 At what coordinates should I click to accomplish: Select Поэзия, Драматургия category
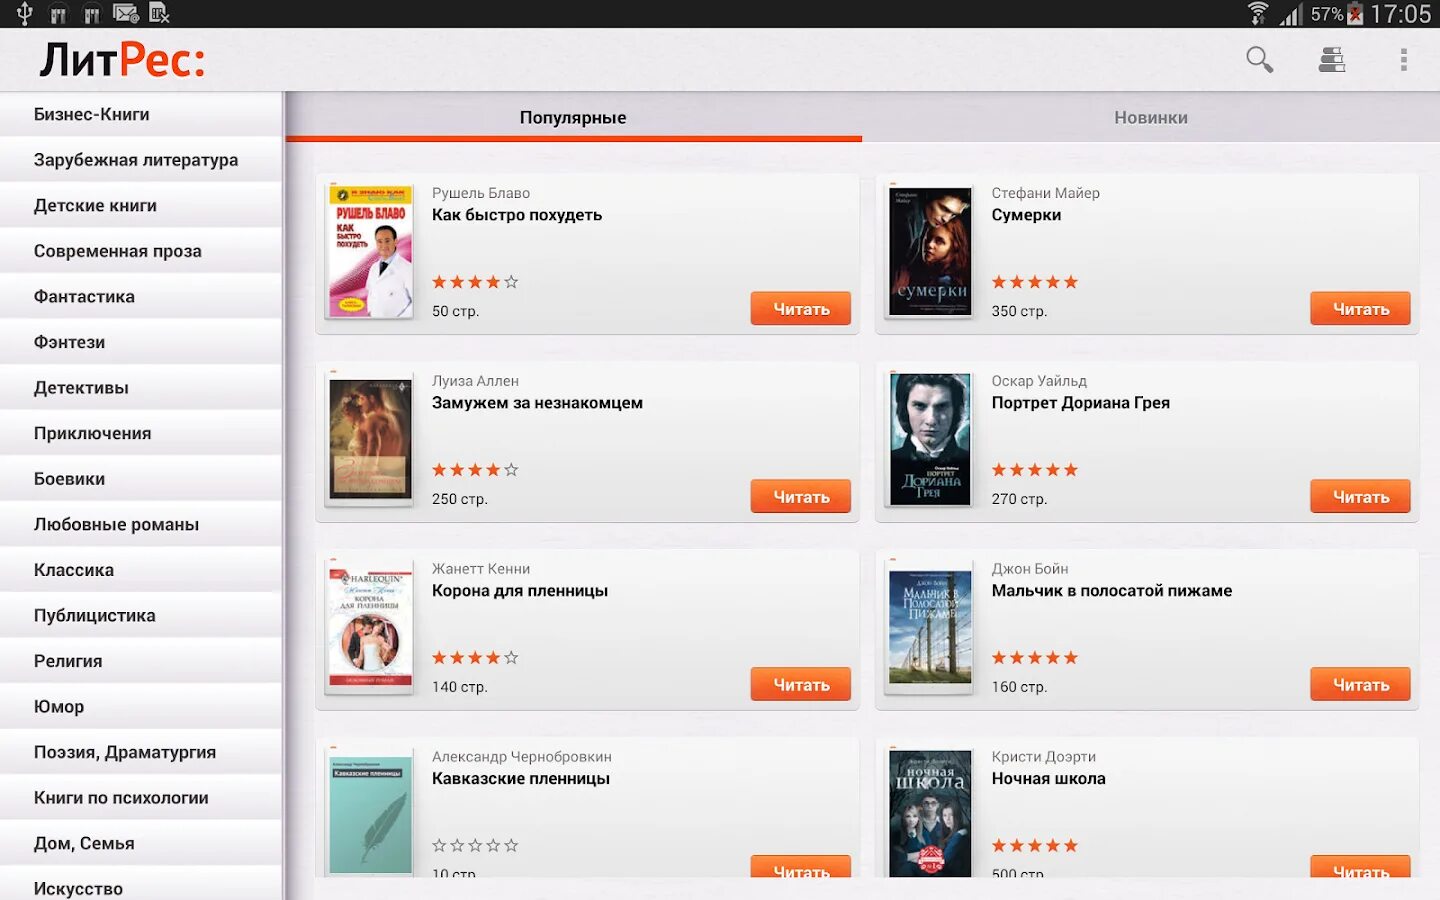[141, 751]
